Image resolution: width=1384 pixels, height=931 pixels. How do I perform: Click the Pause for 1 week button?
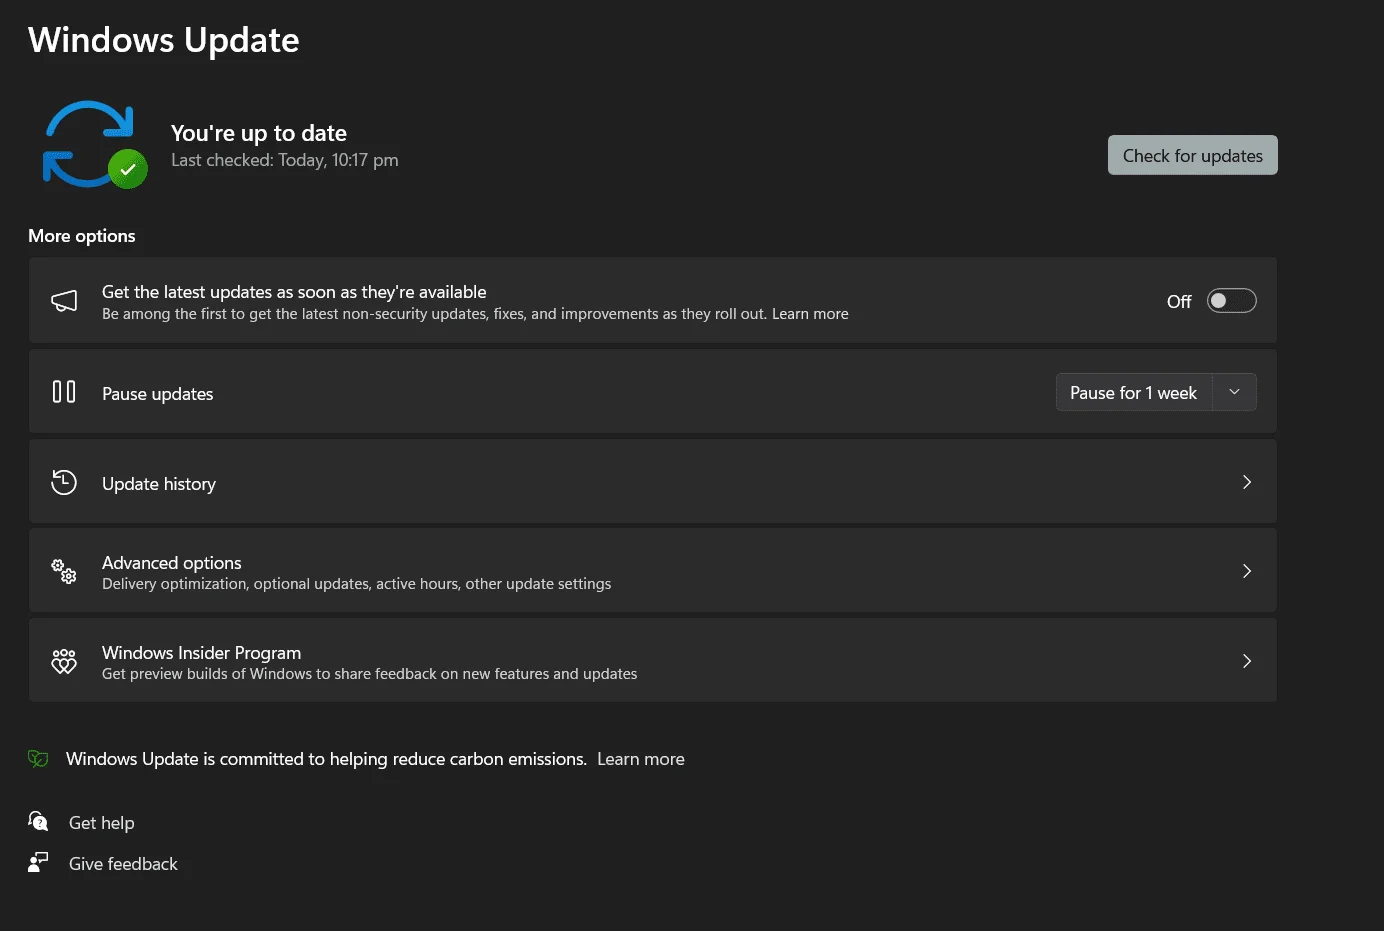click(1134, 392)
